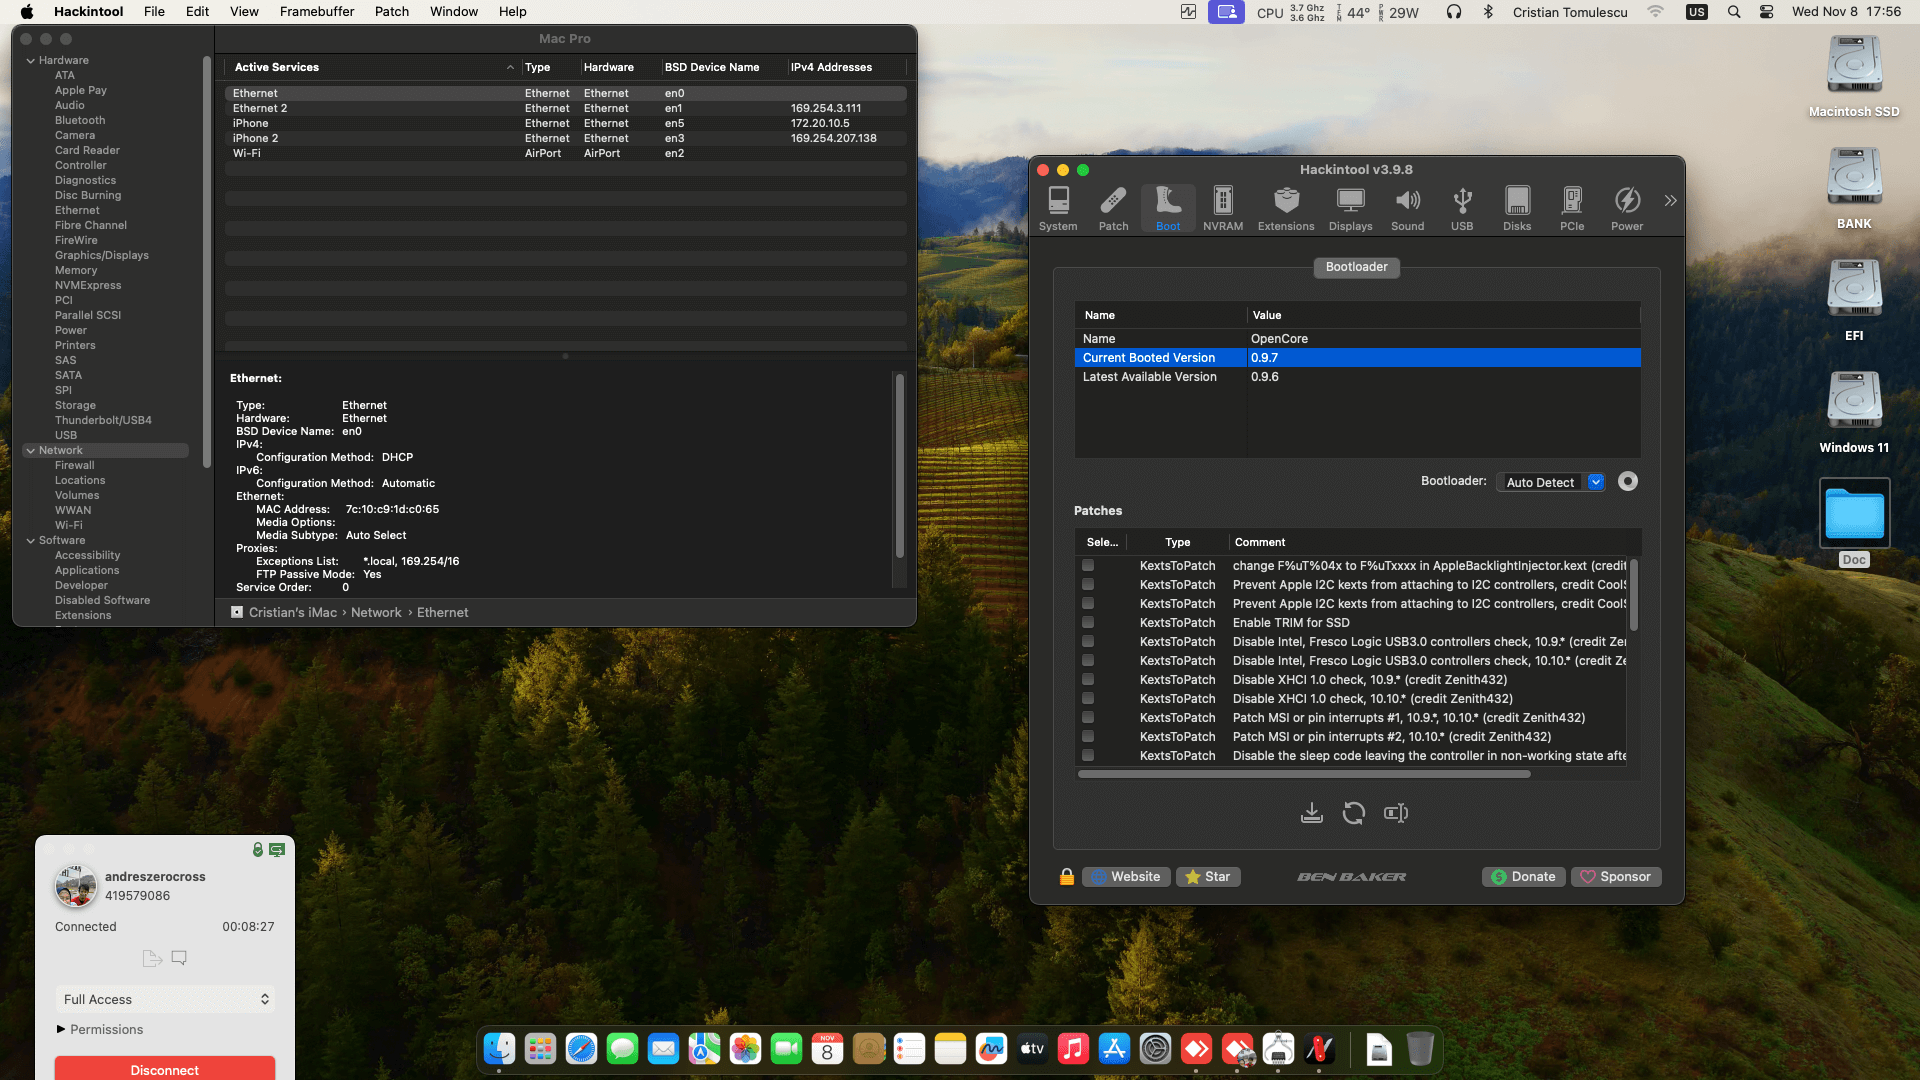
Task: Click the download bootloader icon below patches
Action: point(1311,813)
